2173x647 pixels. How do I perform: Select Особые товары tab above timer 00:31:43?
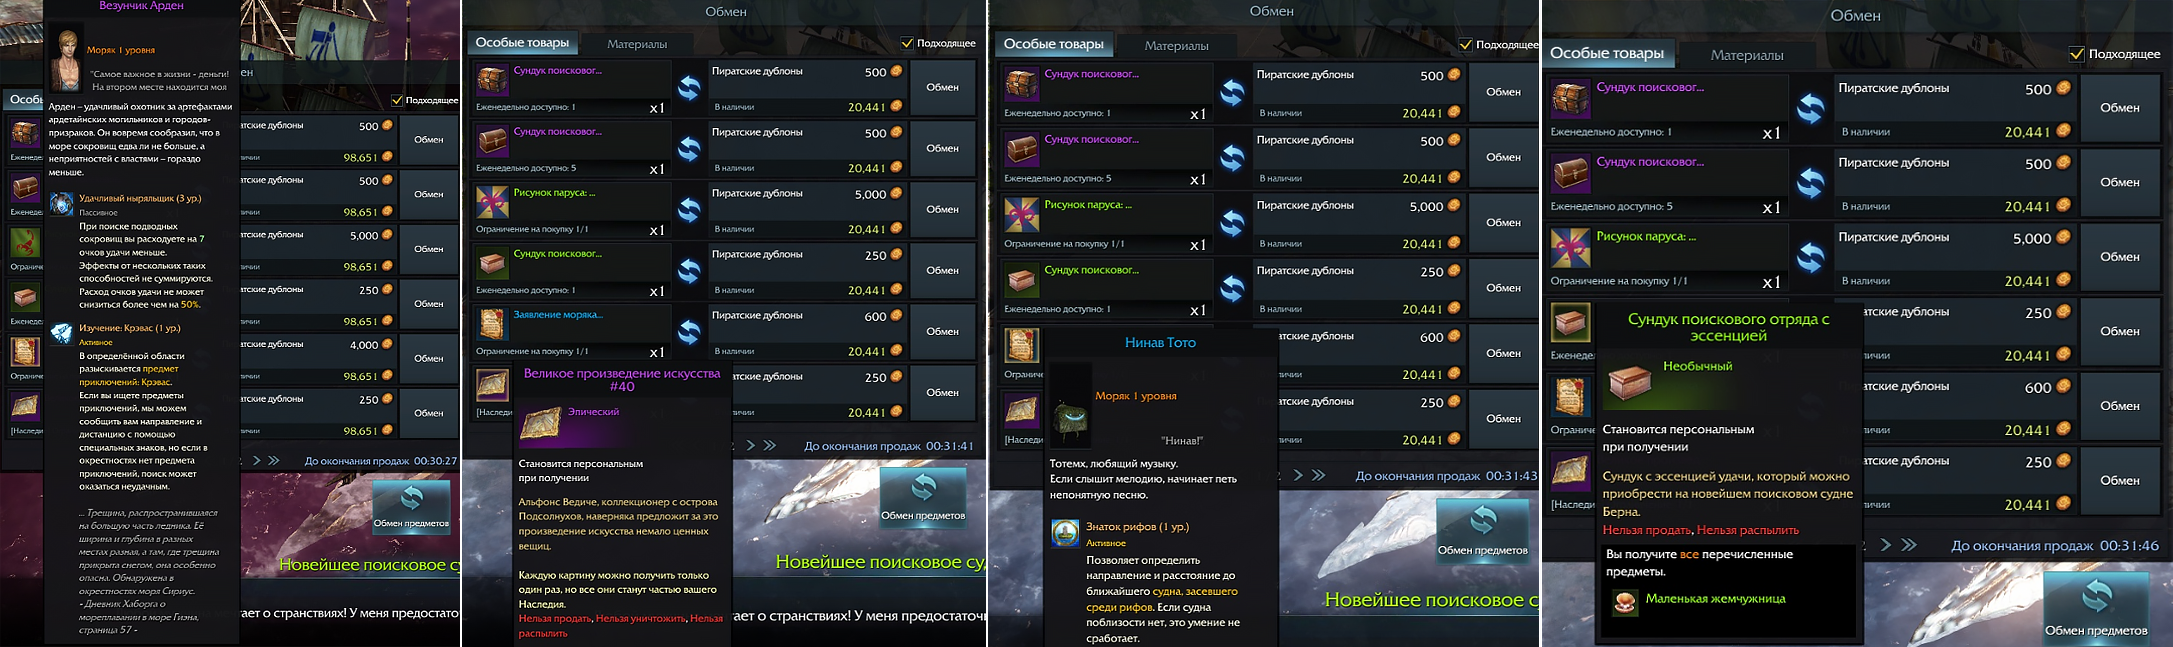click(1053, 44)
